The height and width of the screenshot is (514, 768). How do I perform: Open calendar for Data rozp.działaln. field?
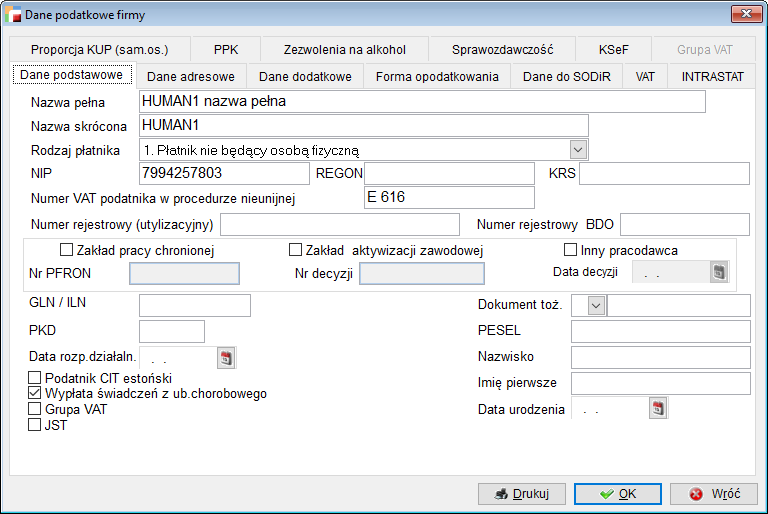(226, 357)
